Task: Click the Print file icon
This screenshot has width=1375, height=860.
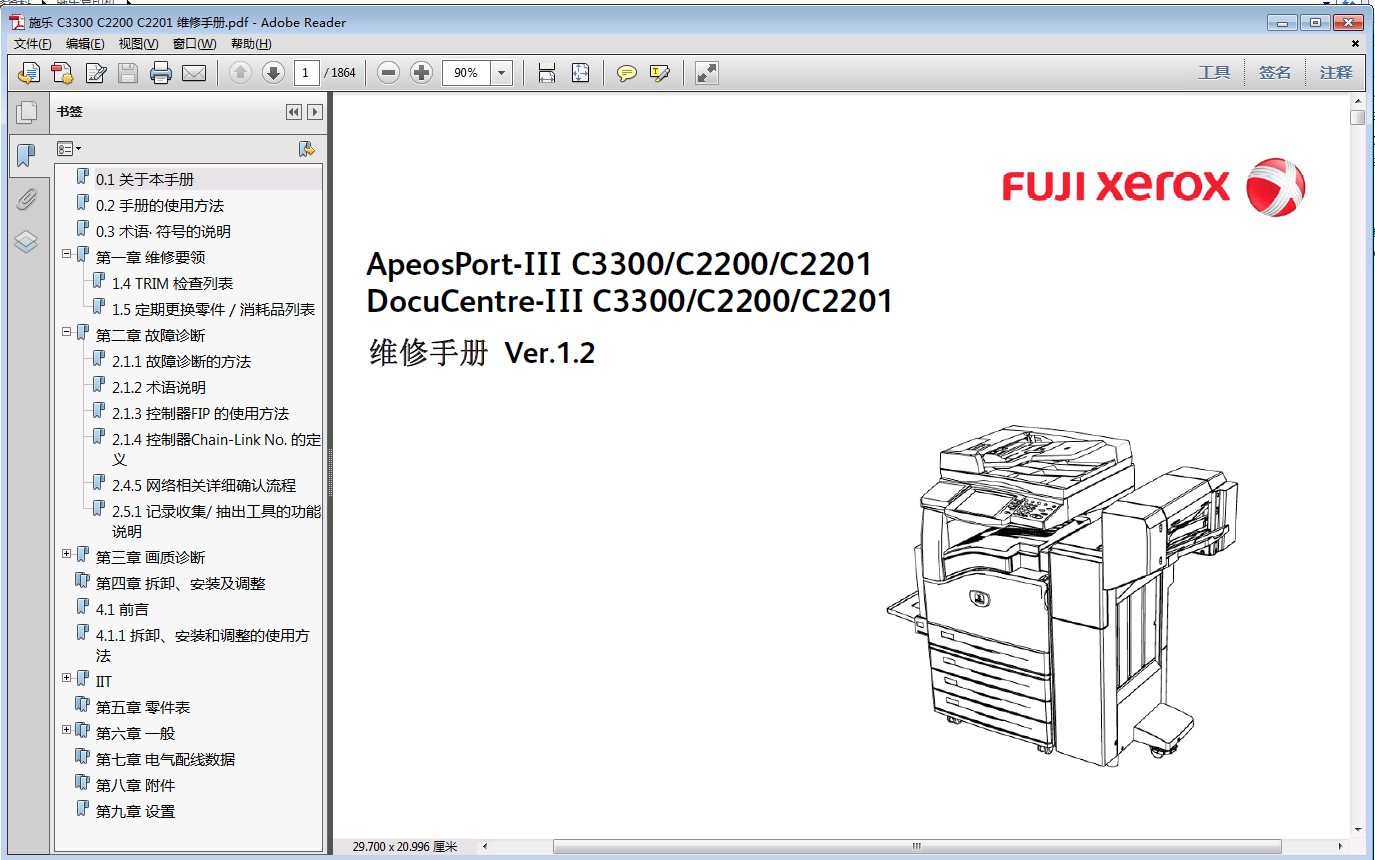Action: [x=161, y=73]
